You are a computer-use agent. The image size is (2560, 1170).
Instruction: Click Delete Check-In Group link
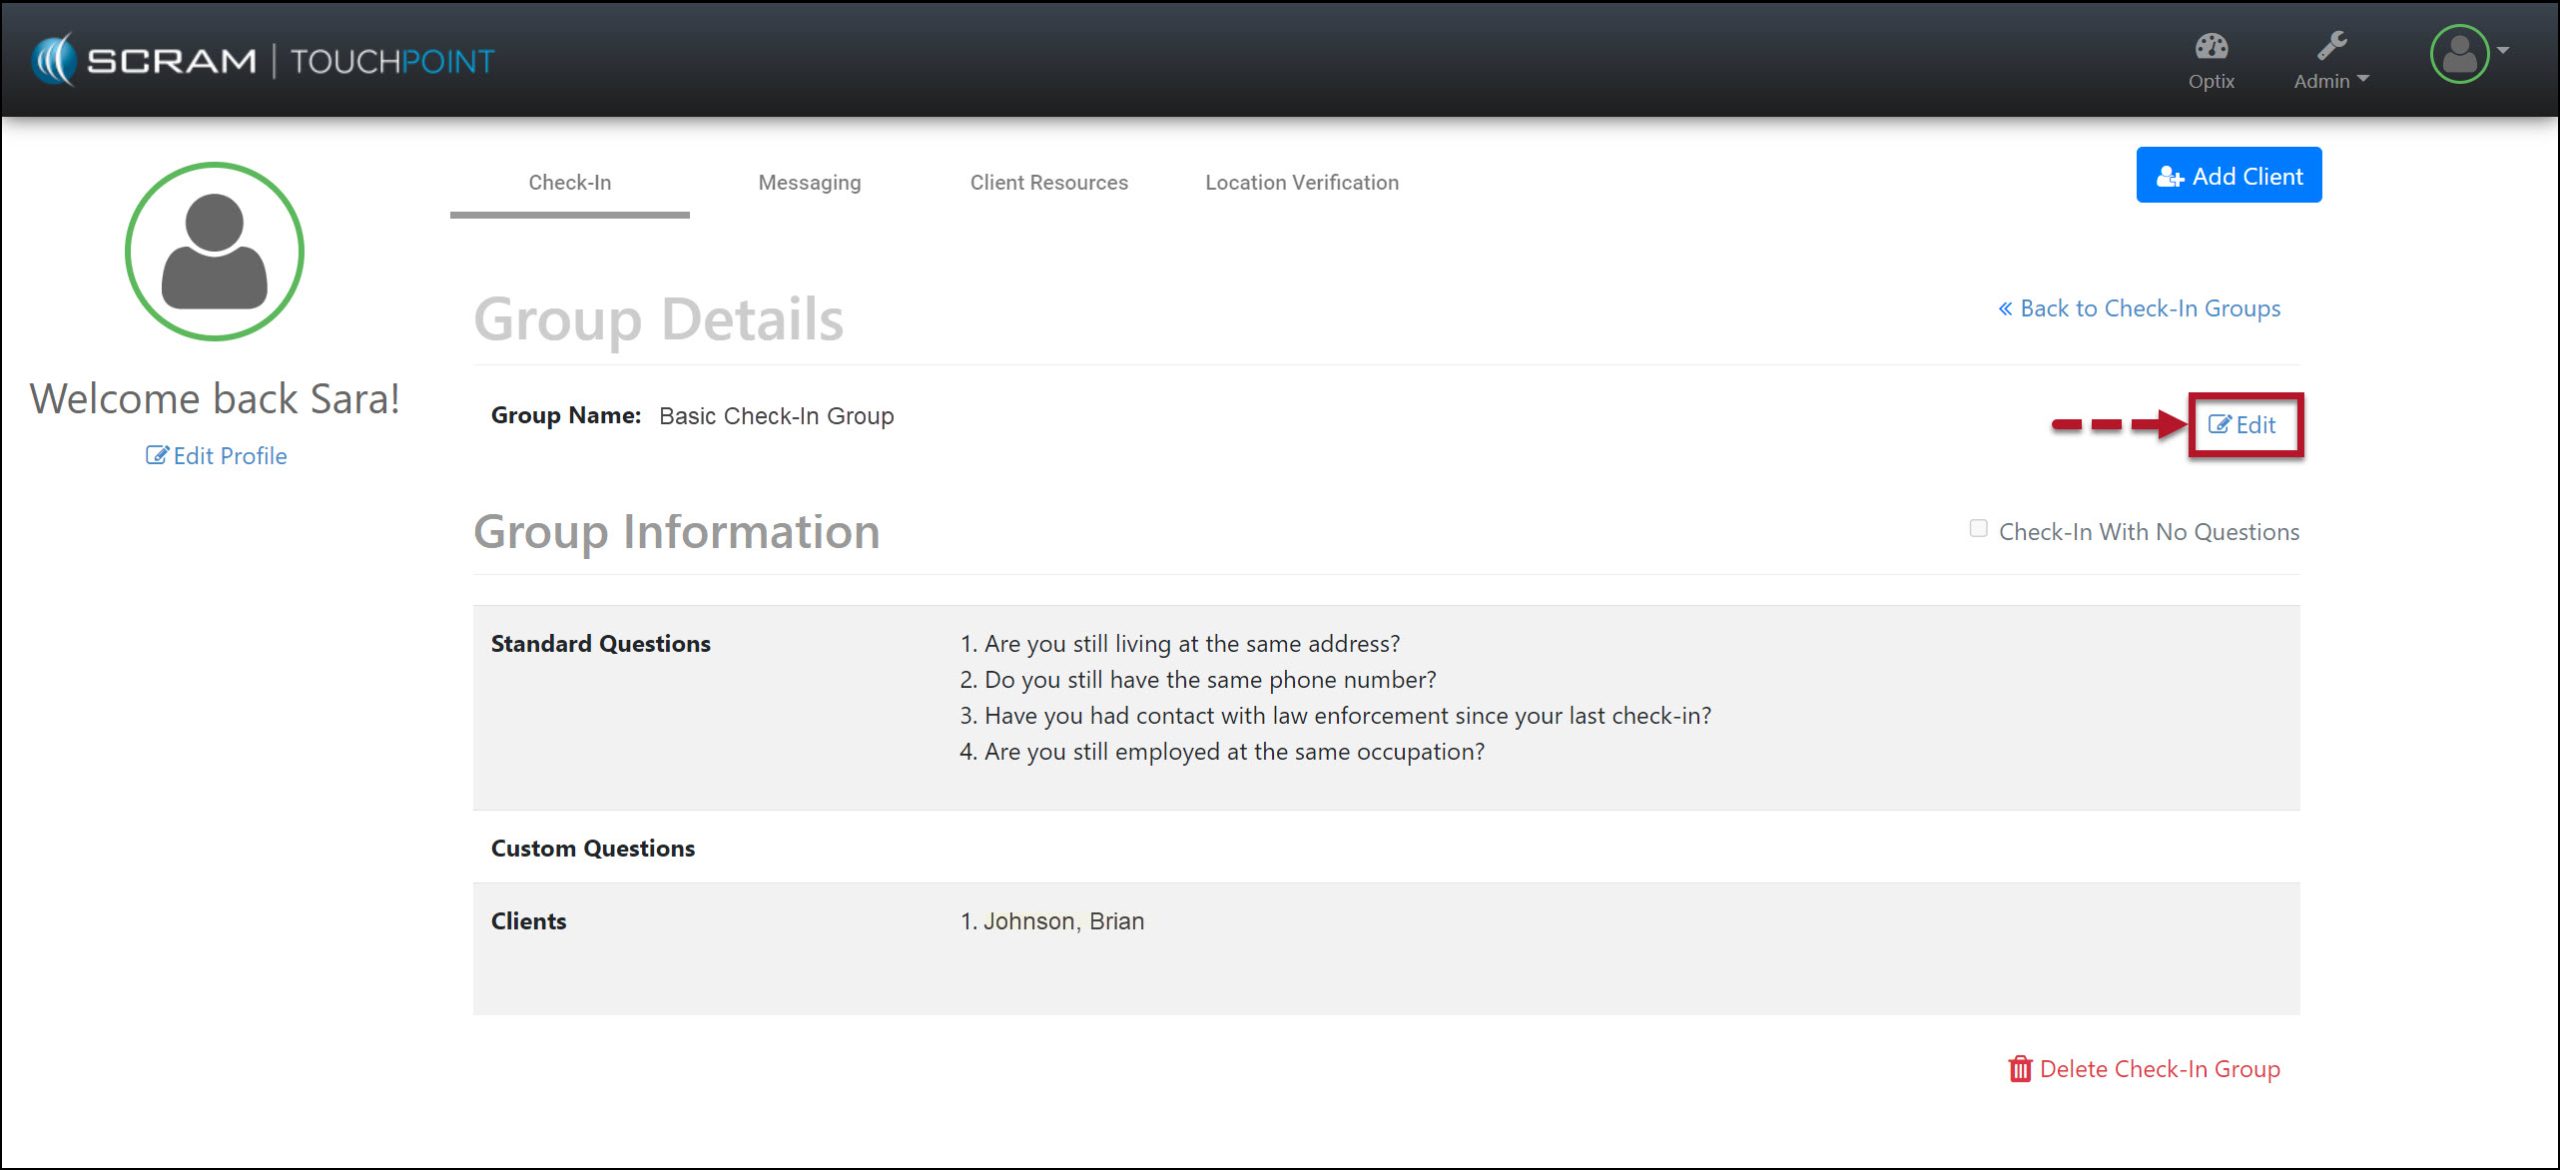2158,1069
